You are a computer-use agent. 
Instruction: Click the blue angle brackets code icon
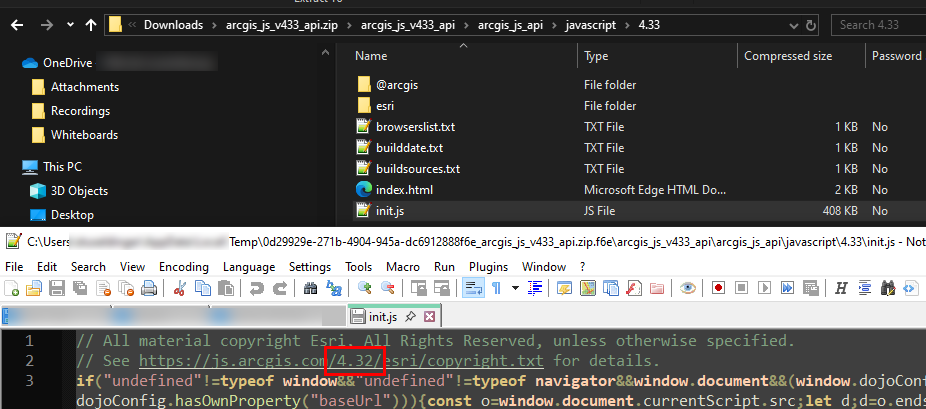(911, 288)
